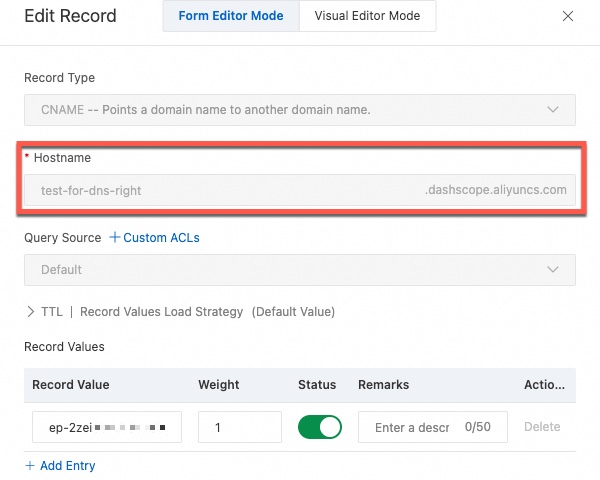Click the Remarks description field

click(412, 427)
